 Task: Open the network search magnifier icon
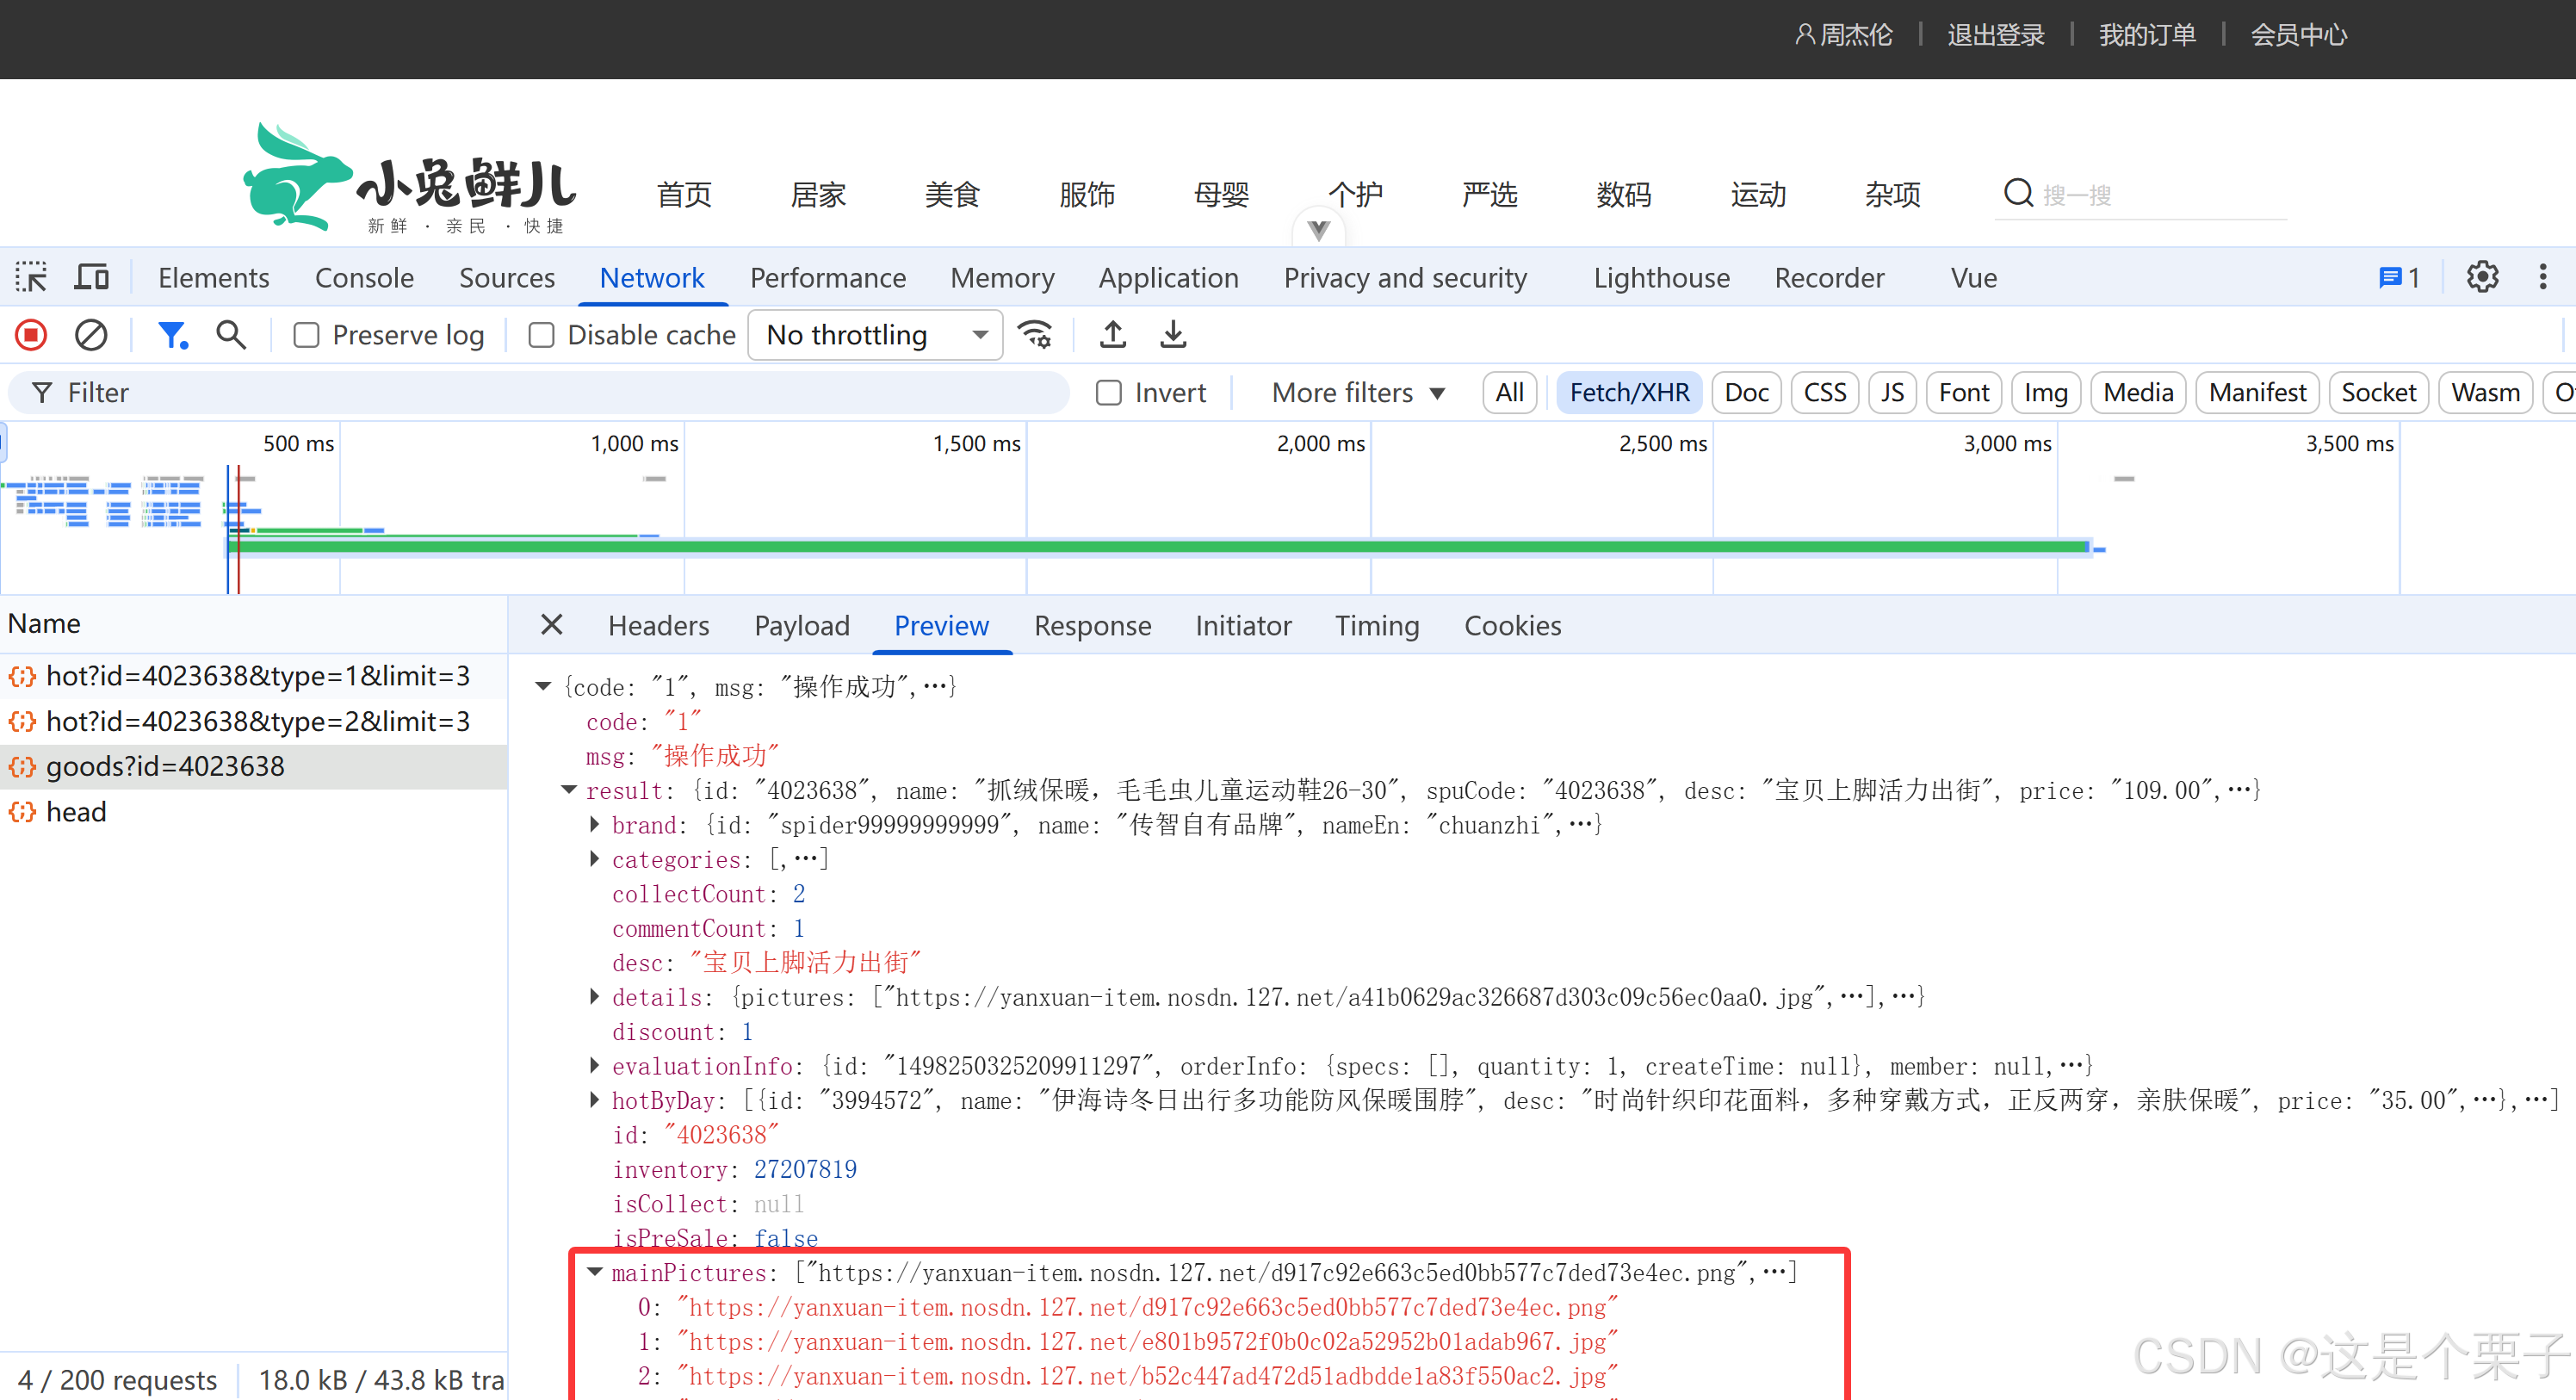231,335
